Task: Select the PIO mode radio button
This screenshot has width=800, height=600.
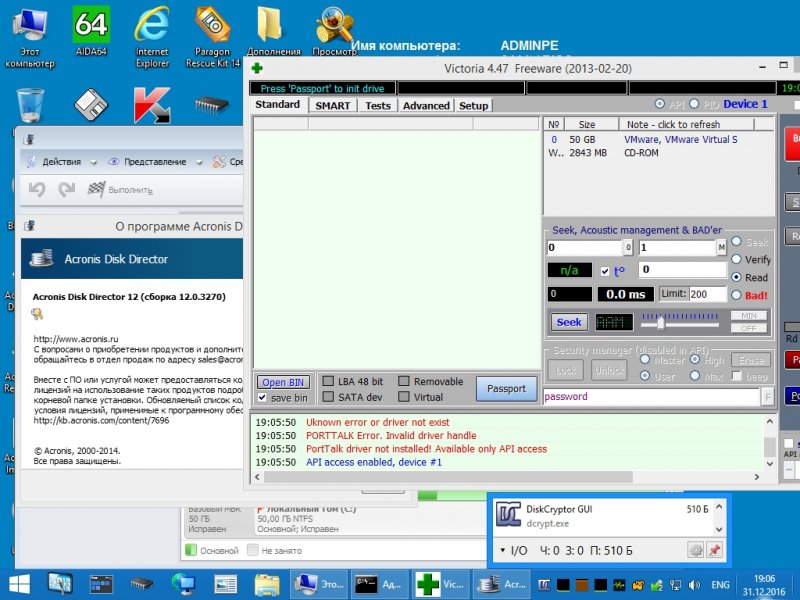Action: (x=694, y=104)
